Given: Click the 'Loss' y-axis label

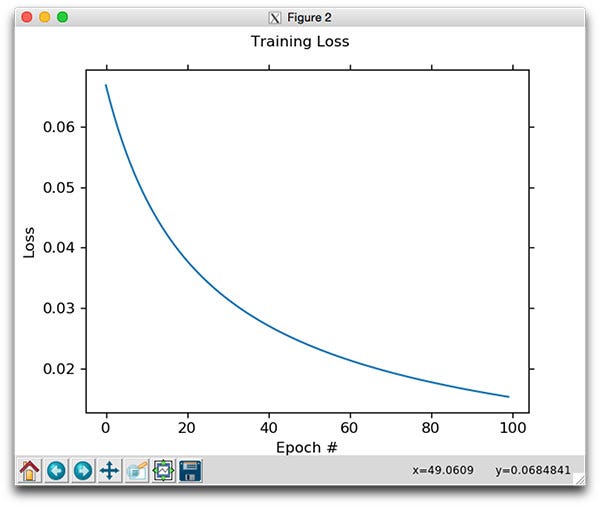Looking at the screenshot, I should pos(29,243).
